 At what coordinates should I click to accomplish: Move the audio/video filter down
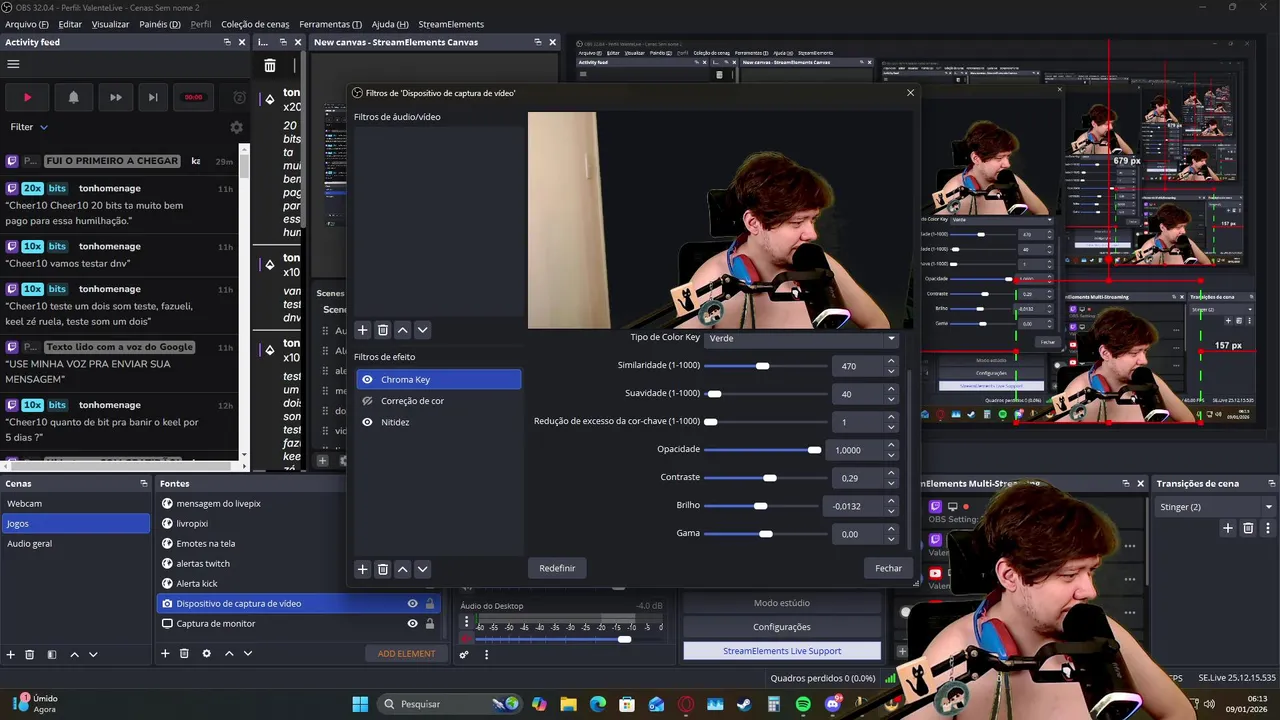tap(422, 330)
